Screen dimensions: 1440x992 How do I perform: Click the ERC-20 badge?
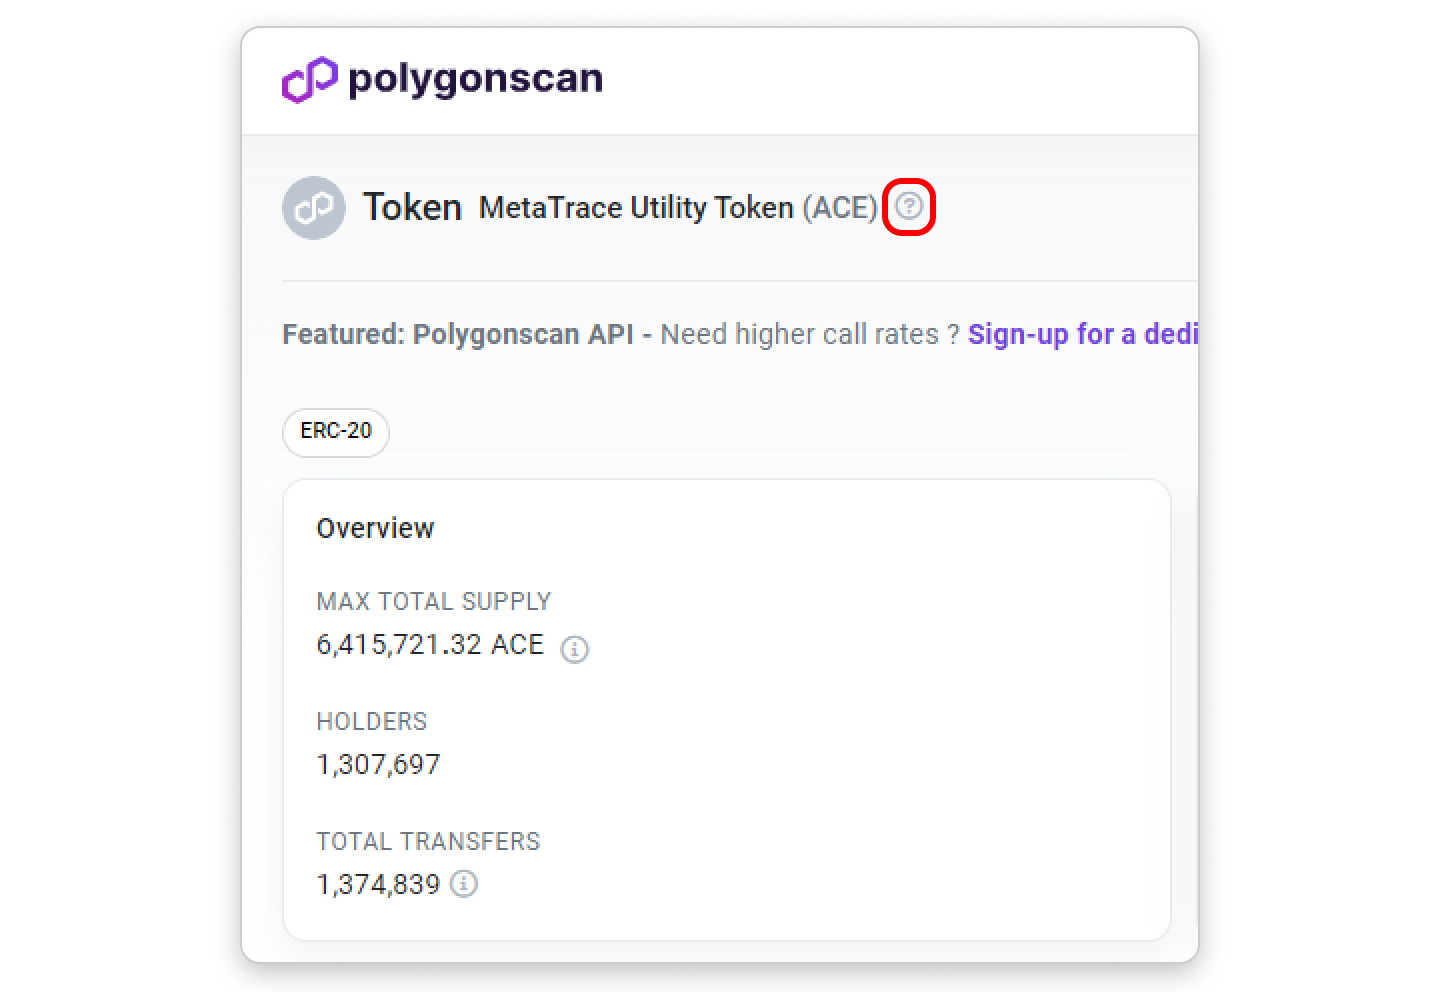(x=335, y=431)
